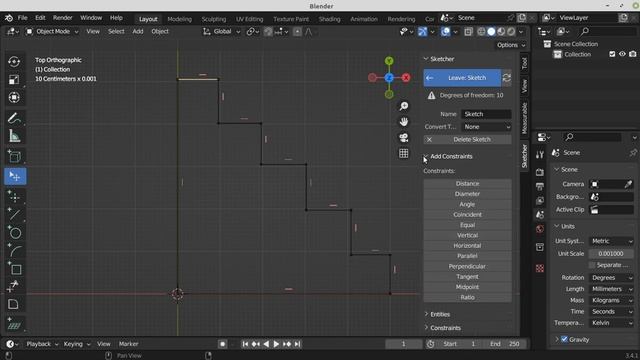Viewport: 640px width, 360px height.
Task: Select the Add Arc sketch tool
Action: 14,251
